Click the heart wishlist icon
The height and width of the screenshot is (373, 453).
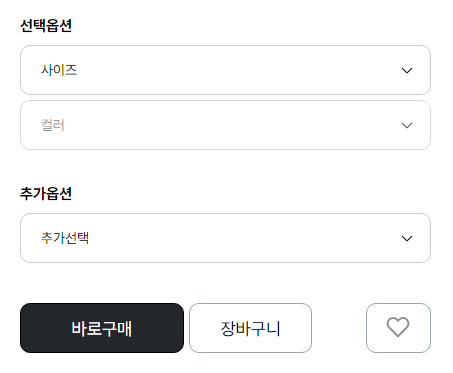click(398, 327)
